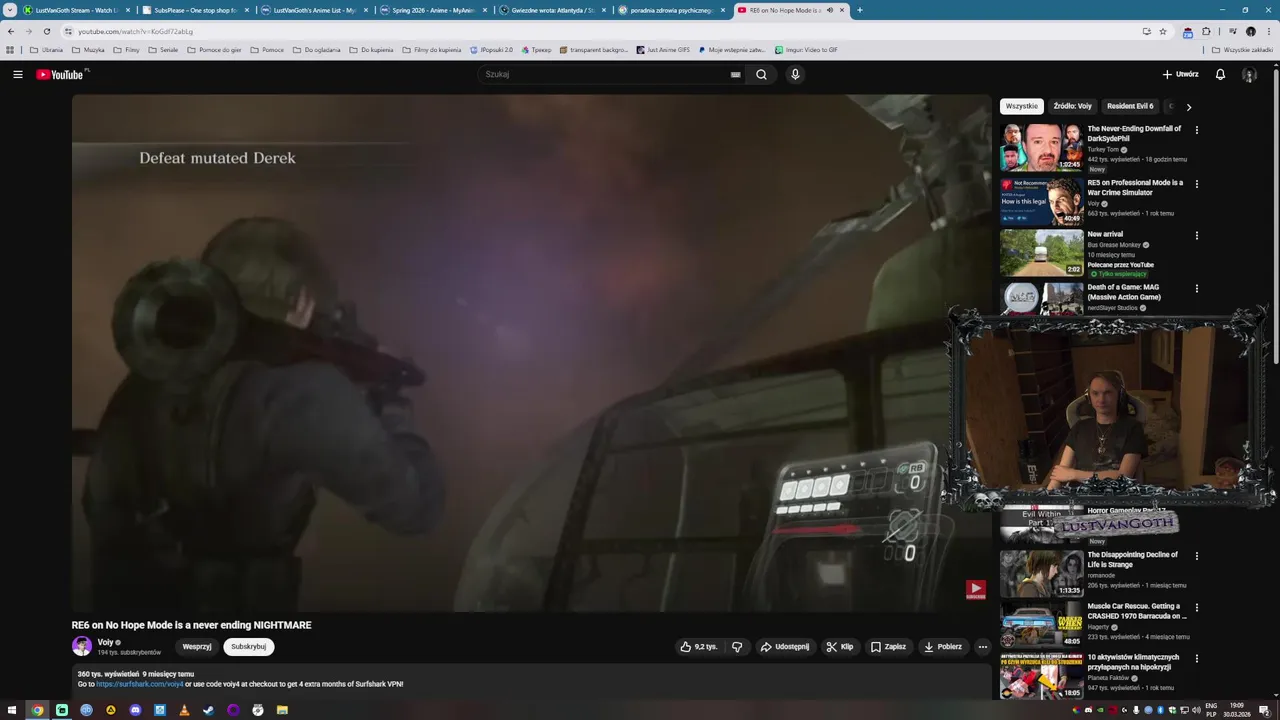The width and height of the screenshot is (1280, 720).
Task: Select Resident Evil 6 filter chip
Action: coord(1130,106)
